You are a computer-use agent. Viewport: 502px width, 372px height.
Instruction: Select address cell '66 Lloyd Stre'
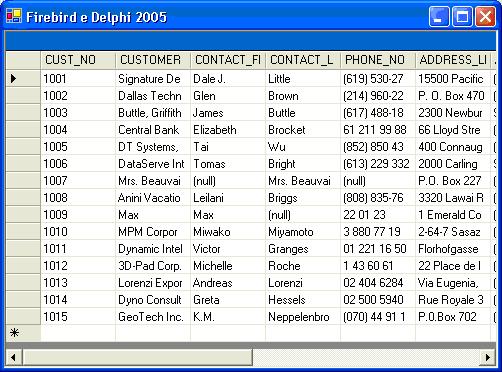453,130
